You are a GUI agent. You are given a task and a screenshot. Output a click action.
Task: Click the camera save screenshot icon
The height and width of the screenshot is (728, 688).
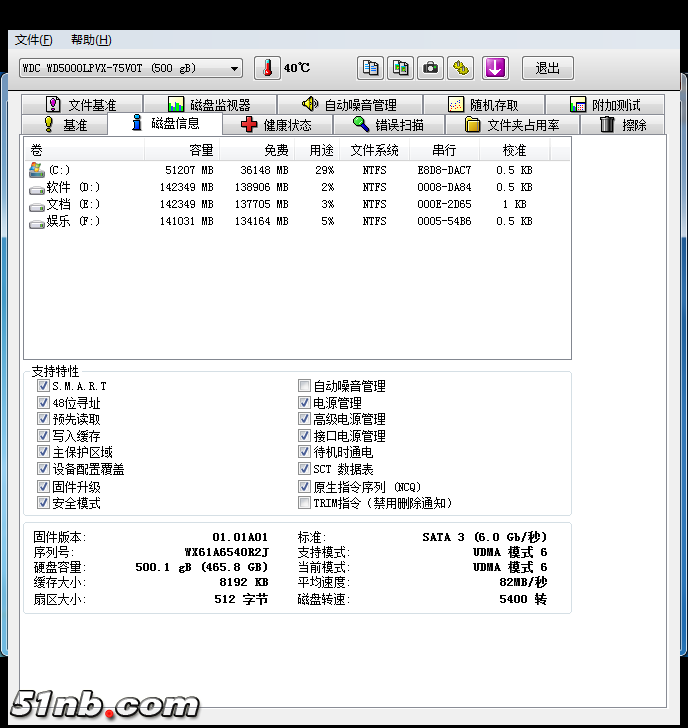click(x=430, y=68)
